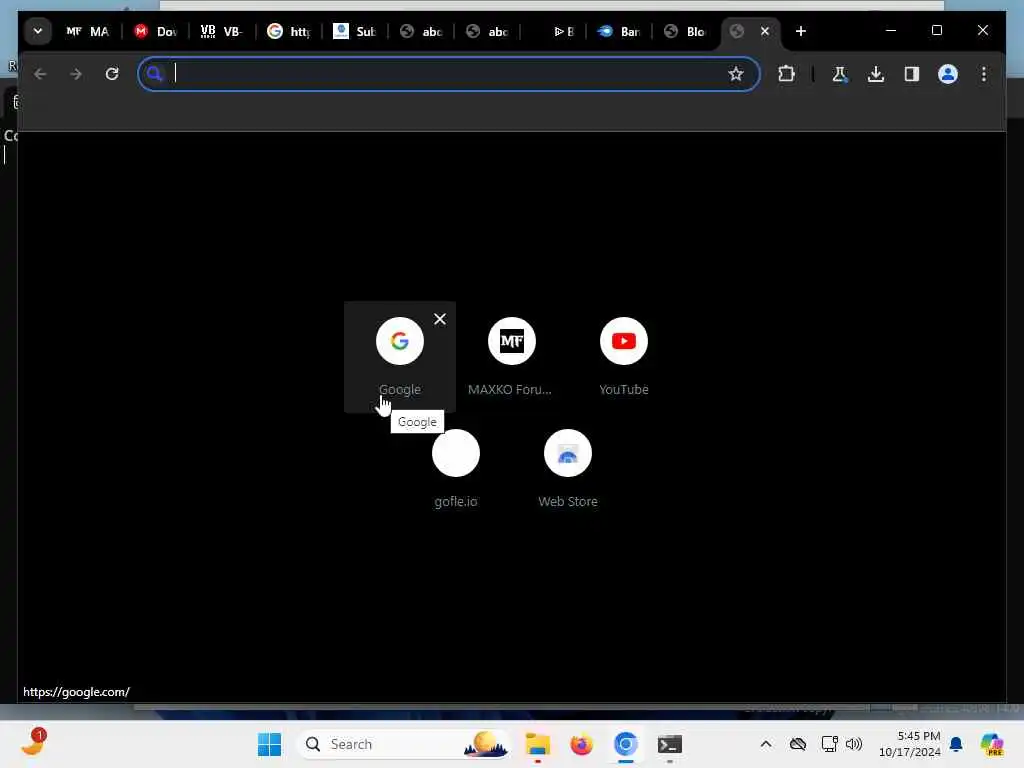The width and height of the screenshot is (1024, 768).
Task: Reload the current page
Action: click(x=112, y=74)
